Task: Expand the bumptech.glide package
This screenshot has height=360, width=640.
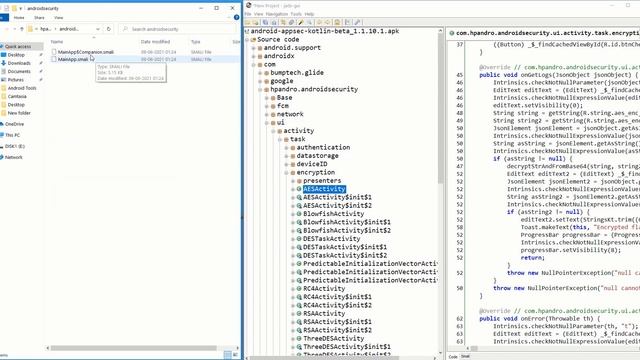Action: coord(260,73)
